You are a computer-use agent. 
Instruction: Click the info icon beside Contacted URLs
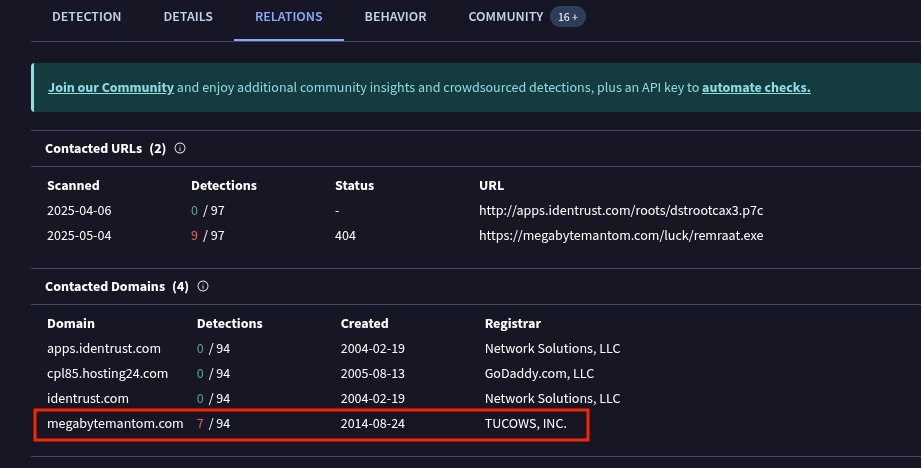point(180,149)
